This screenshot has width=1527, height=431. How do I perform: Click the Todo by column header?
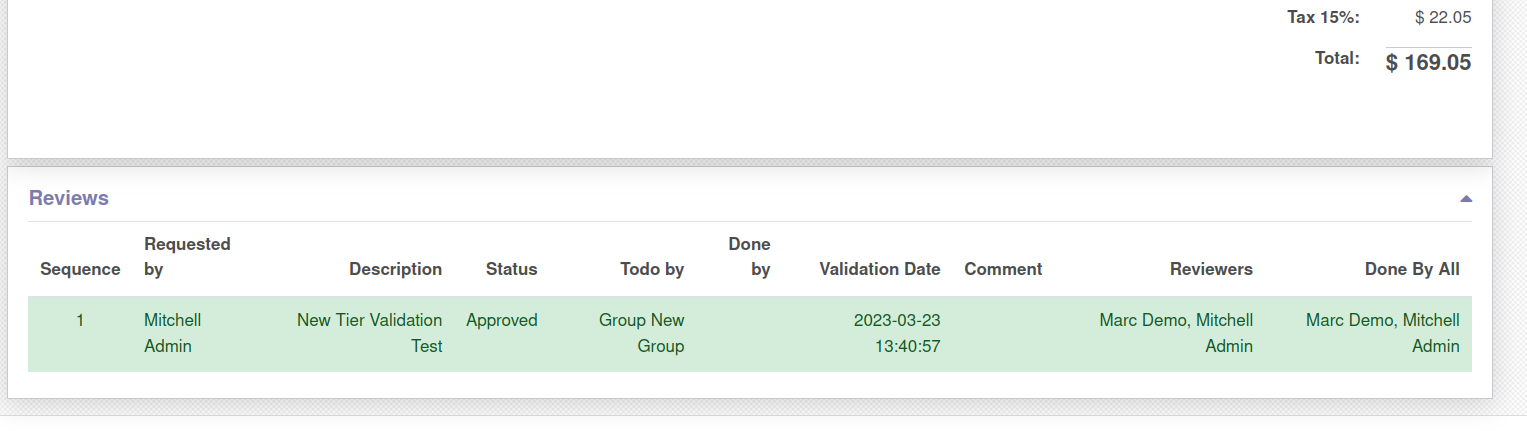[652, 269]
